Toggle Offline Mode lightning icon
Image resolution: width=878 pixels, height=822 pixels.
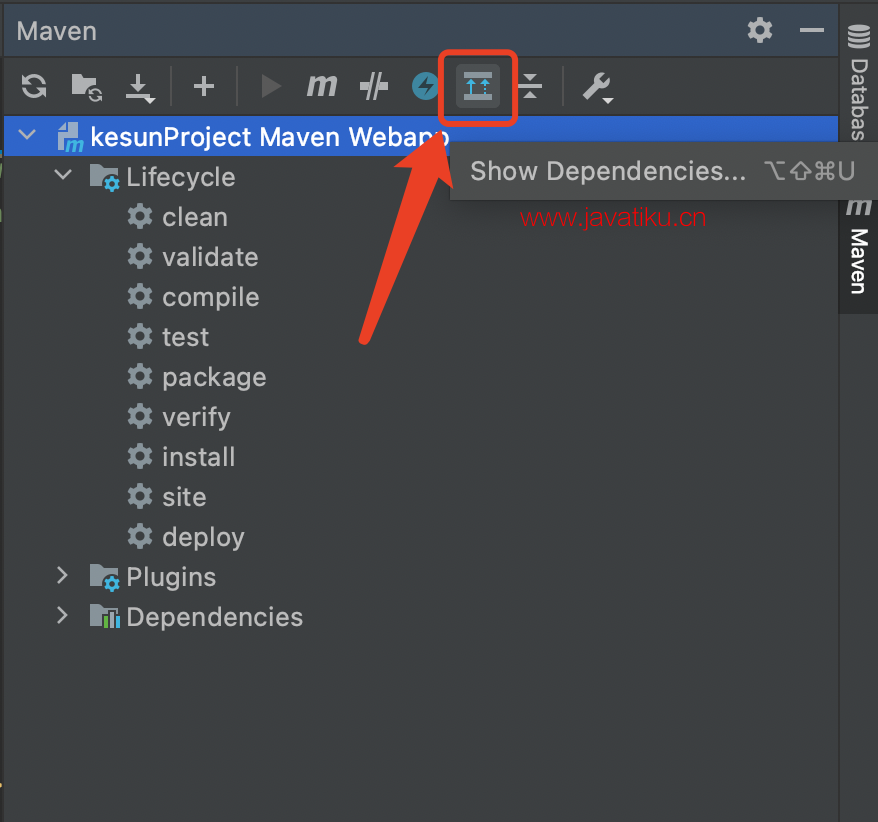pyautogui.click(x=425, y=86)
